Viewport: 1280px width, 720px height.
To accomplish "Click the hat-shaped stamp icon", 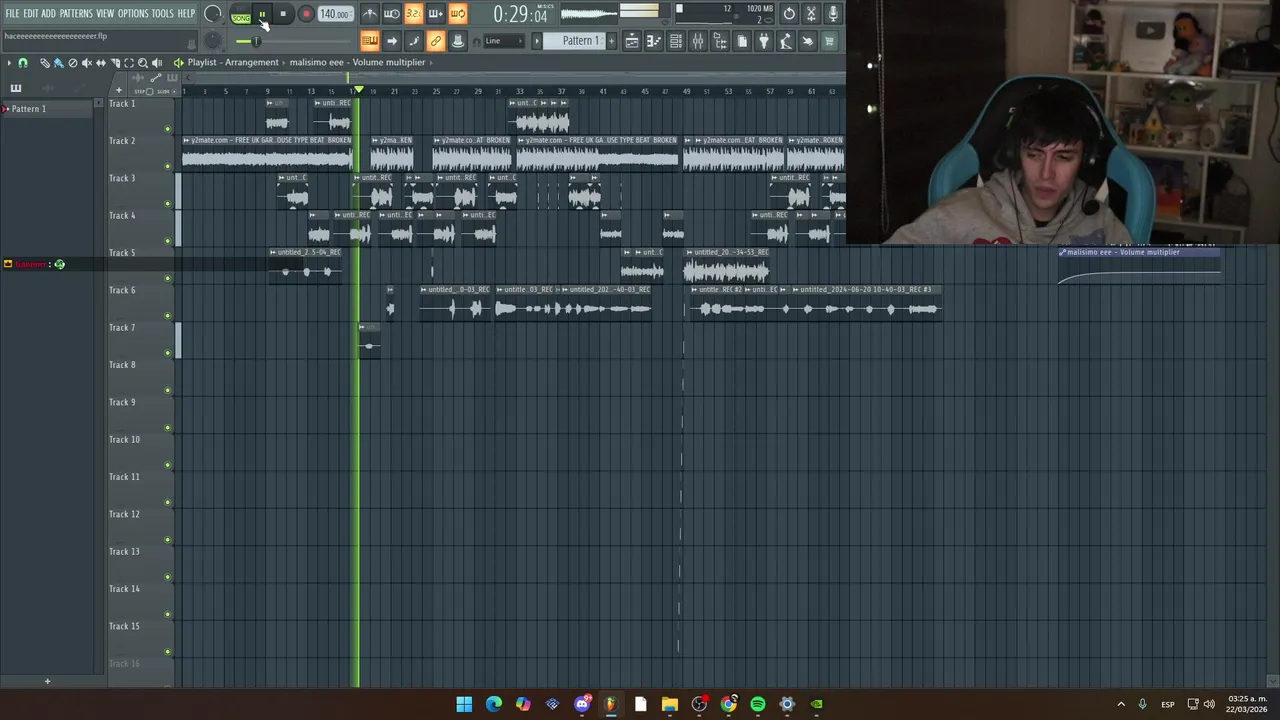I will (458, 41).
